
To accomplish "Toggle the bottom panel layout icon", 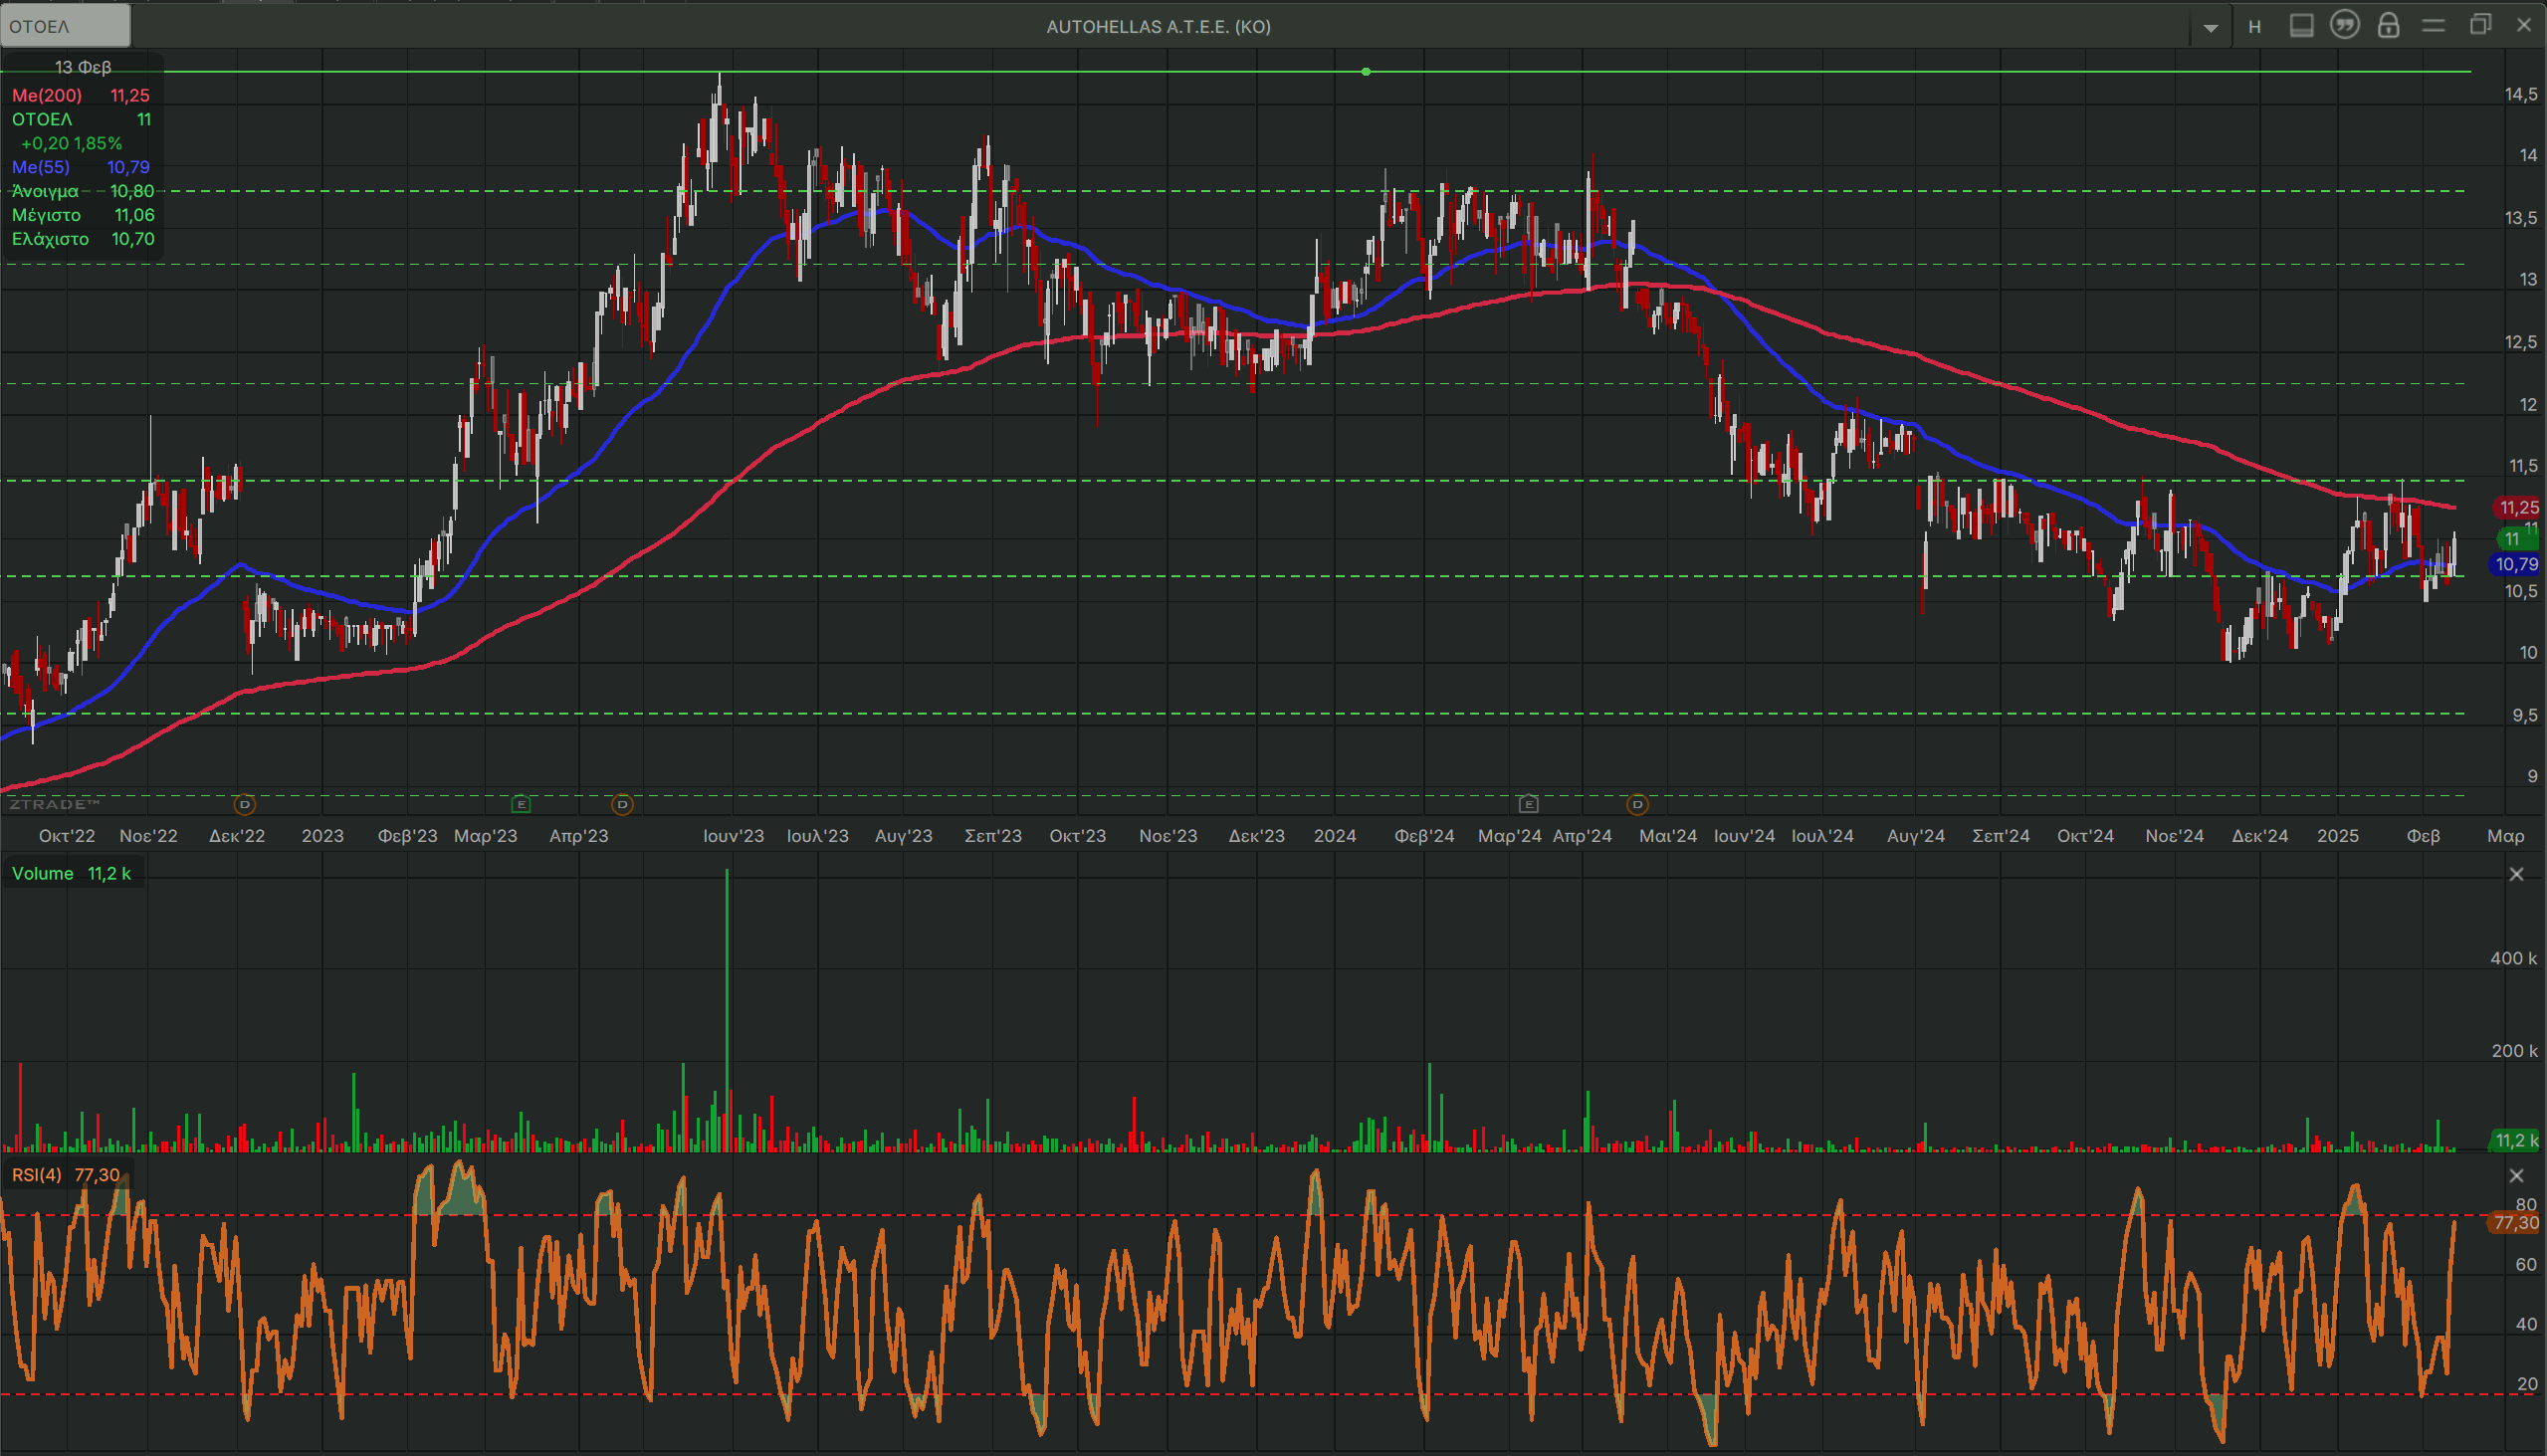I will point(2301,26).
